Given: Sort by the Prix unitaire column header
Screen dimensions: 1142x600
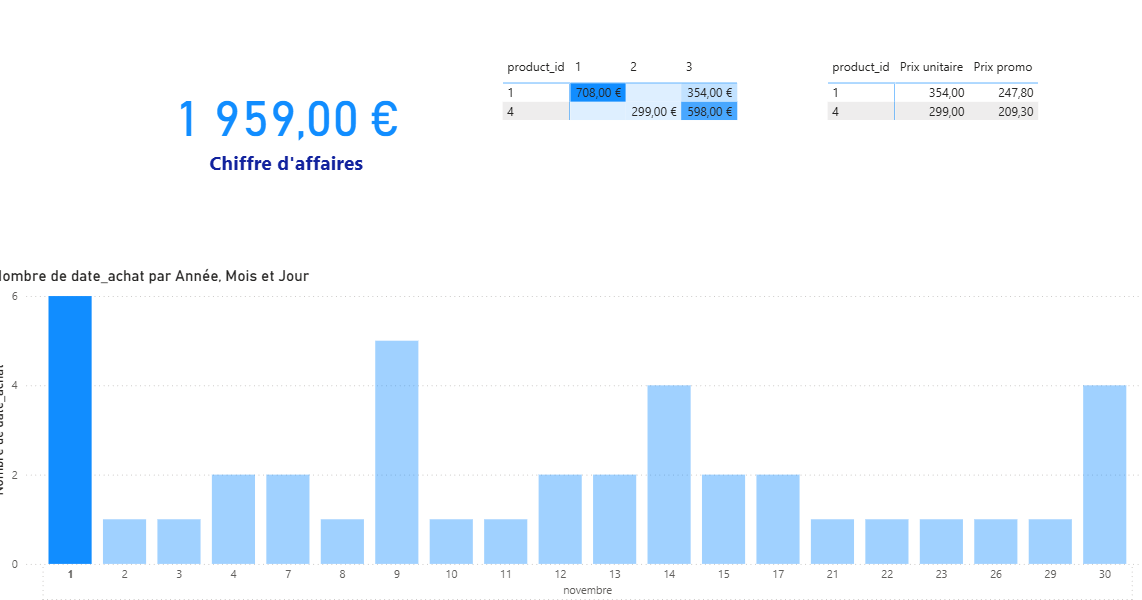Looking at the screenshot, I should pos(931,67).
